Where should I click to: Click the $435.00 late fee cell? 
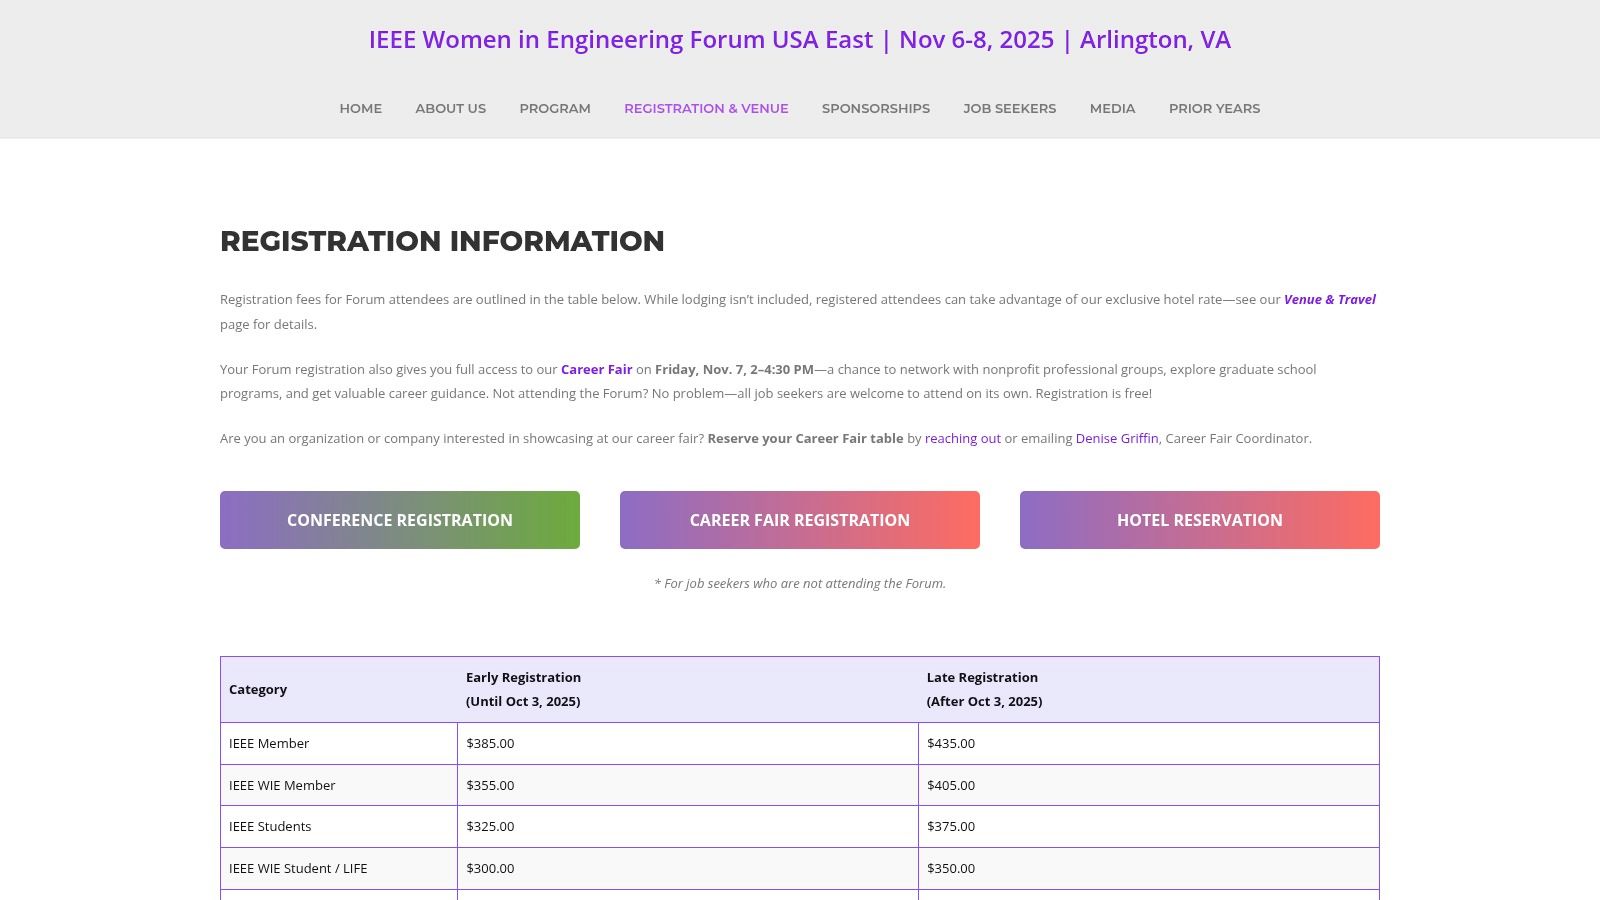point(1148,743)
